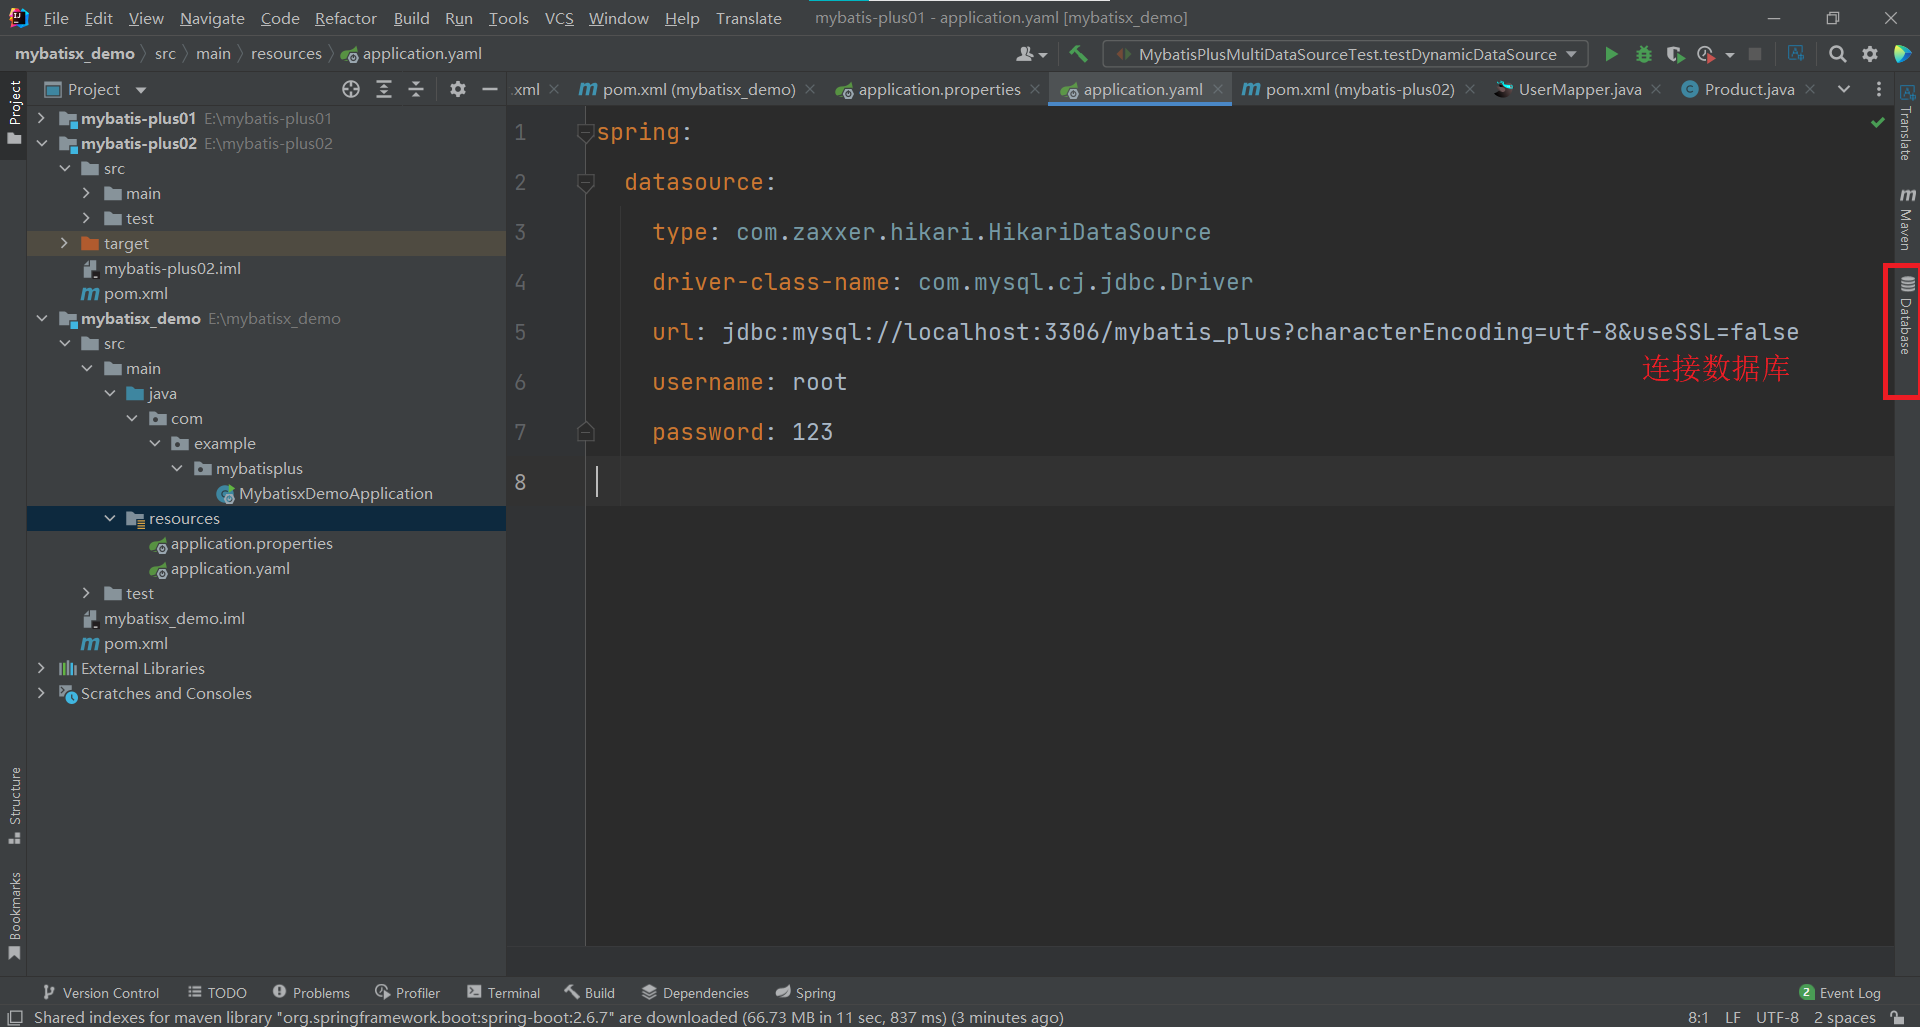Expand External Libraries node
1920x1027 pixels.
(41, 668)
